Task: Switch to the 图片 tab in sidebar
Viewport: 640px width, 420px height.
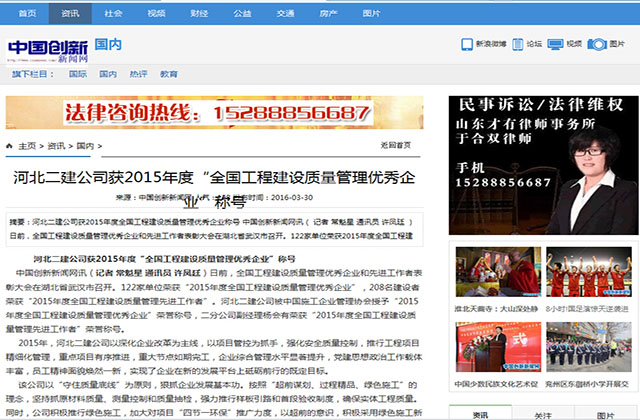Action: click(608, 413)
